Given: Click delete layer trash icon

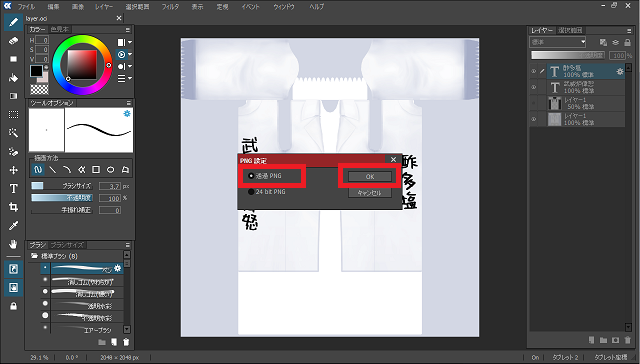Looking at the screenshot, I should [x=627, y=340].
